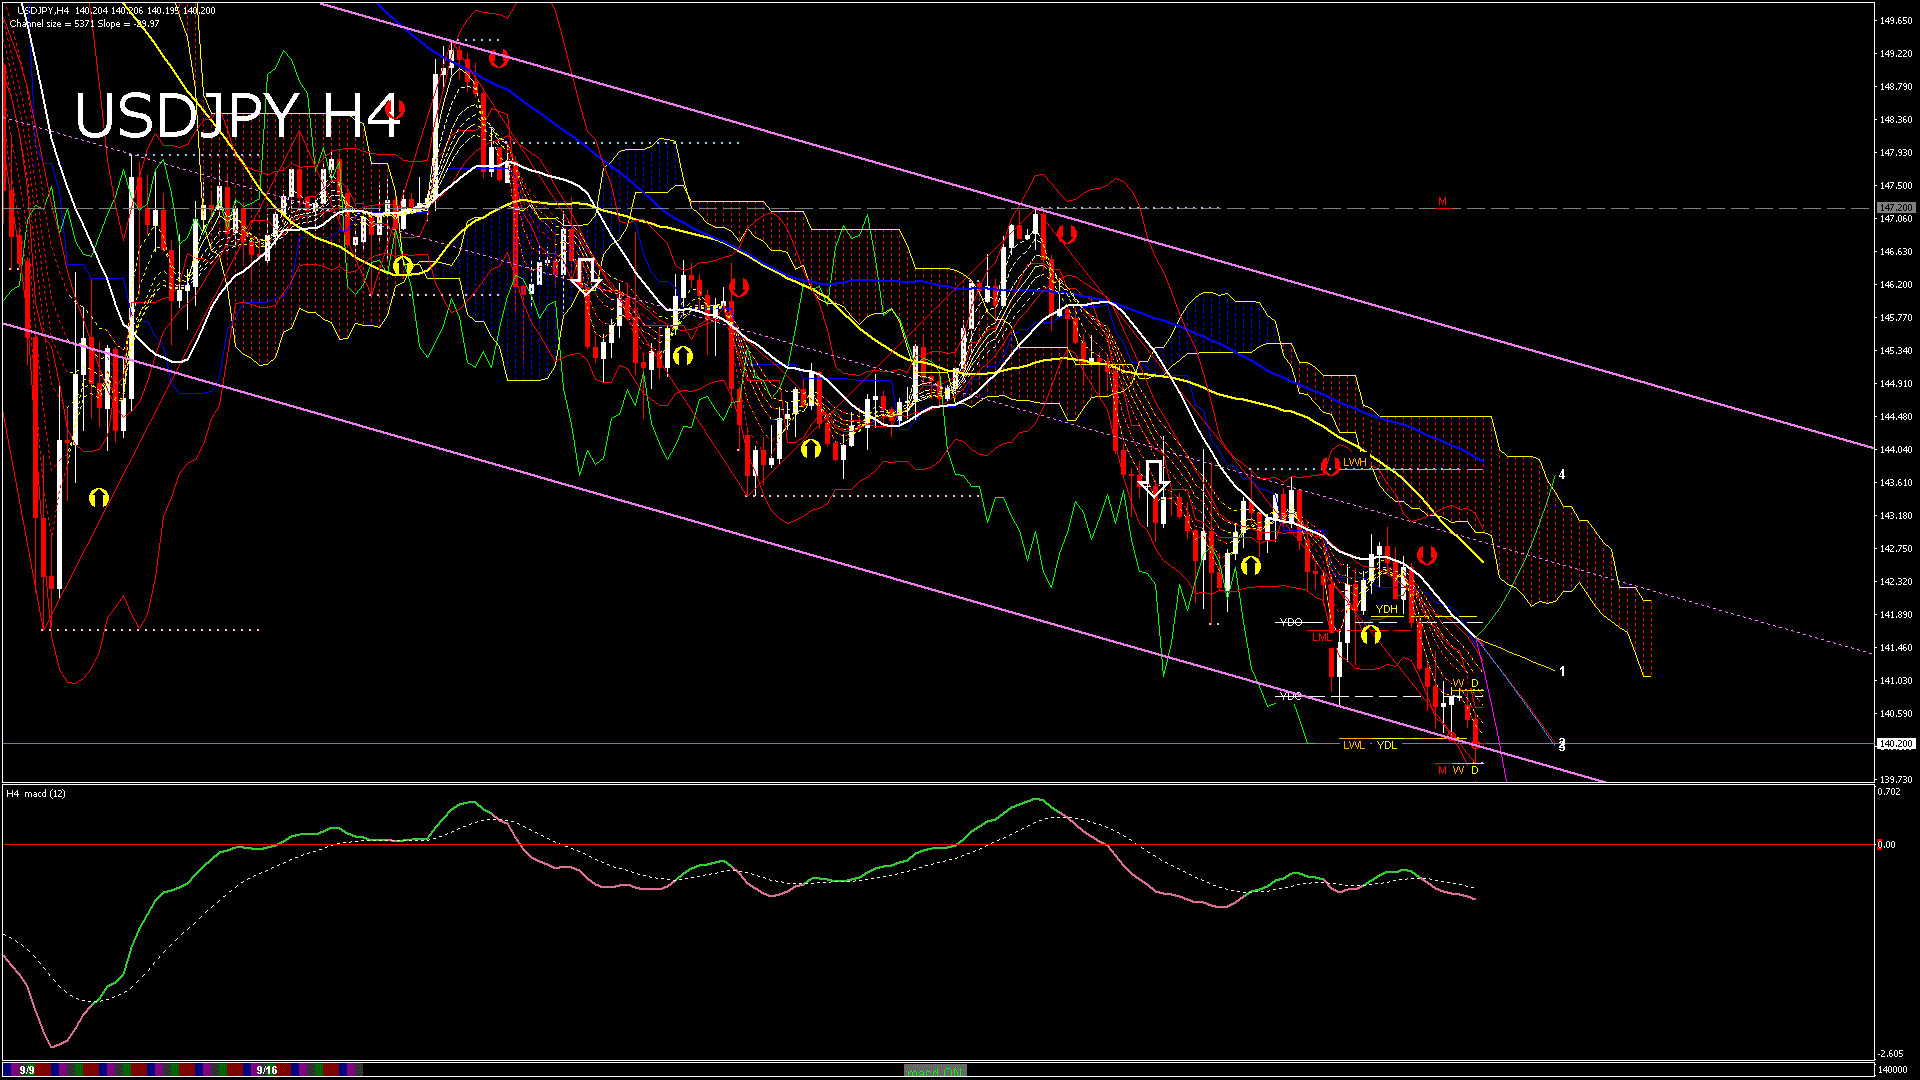Image resolution: width=1920 pixels, height=1080 pixels.
Task: Click the USDJPY H4 chart title text
Action: click(x=239, y=116)
